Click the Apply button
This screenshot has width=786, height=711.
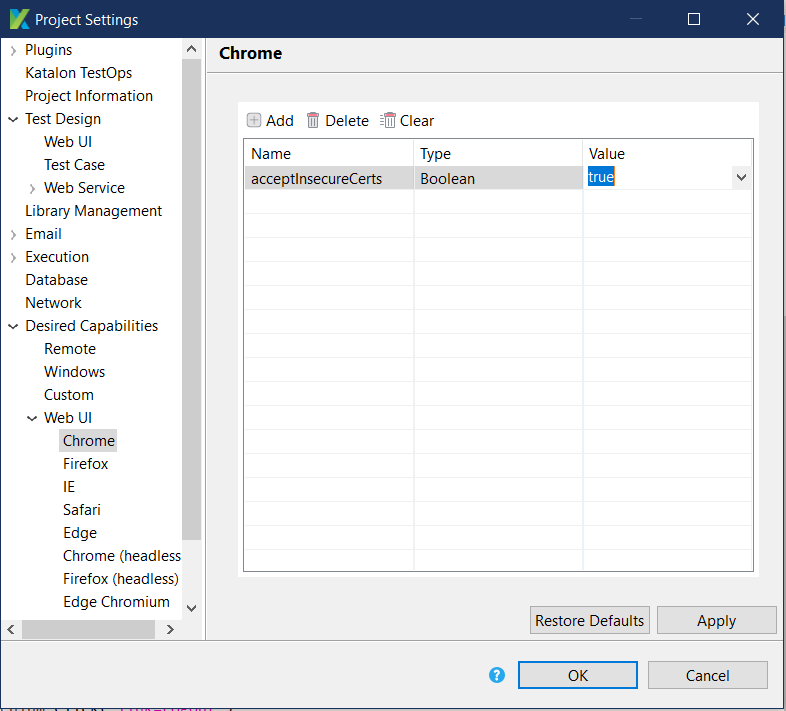pyautogui.click(x=716, y=620)
